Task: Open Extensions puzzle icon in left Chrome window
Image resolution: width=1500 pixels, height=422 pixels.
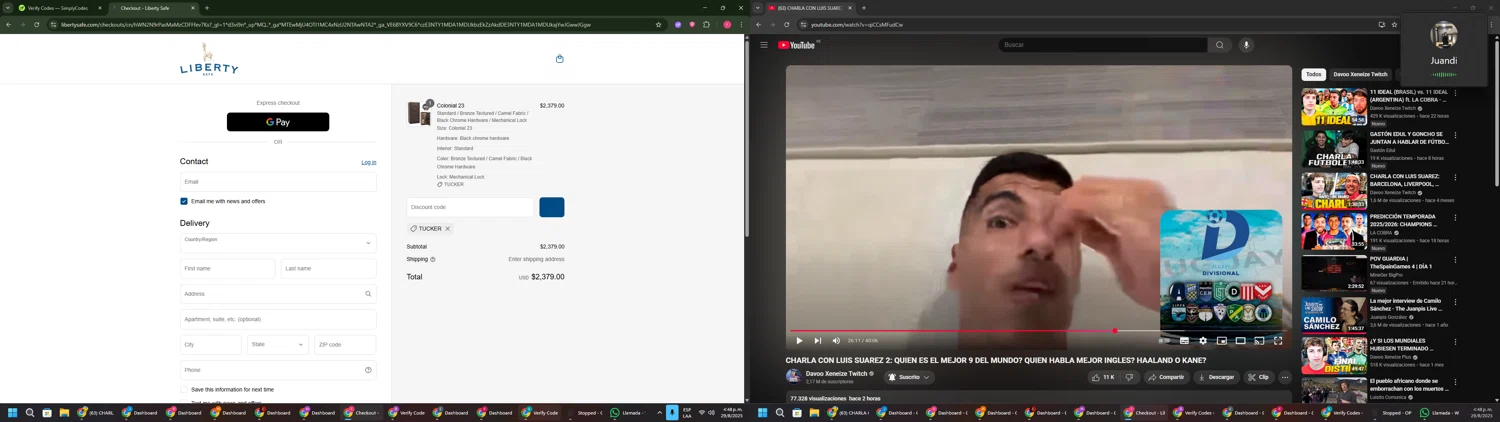Action: point(706,24)
